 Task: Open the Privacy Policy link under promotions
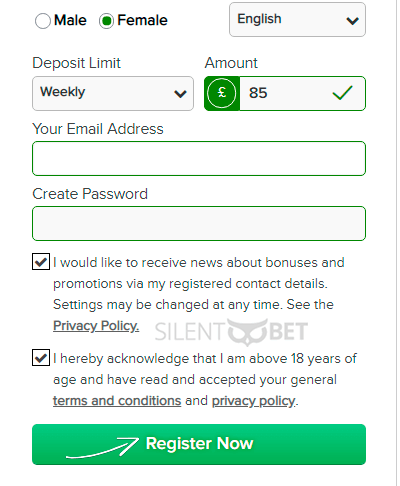(96, 326)
